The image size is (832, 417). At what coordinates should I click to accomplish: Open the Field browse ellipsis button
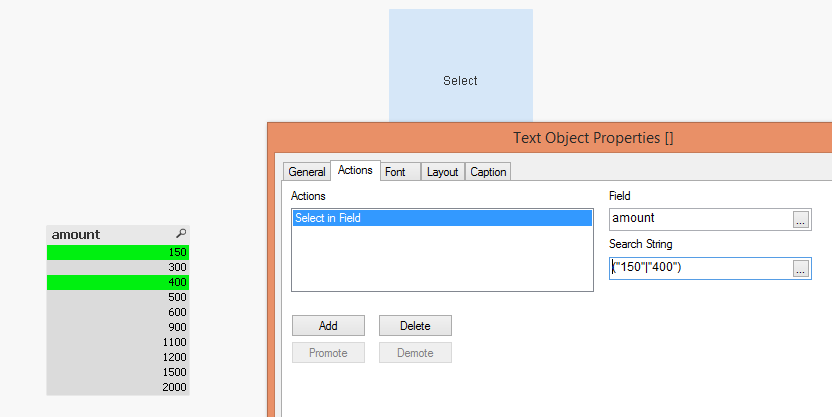[801, 220]
